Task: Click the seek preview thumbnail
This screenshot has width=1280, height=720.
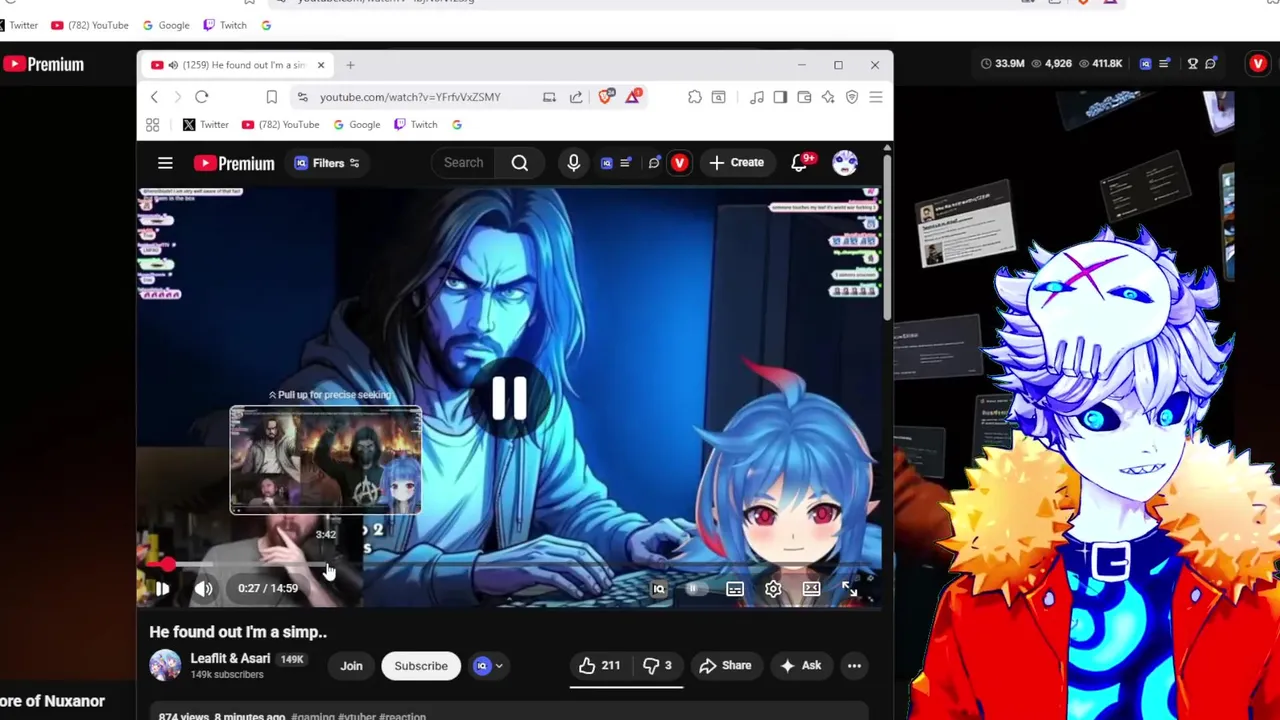Action: [x=326, y=460]
